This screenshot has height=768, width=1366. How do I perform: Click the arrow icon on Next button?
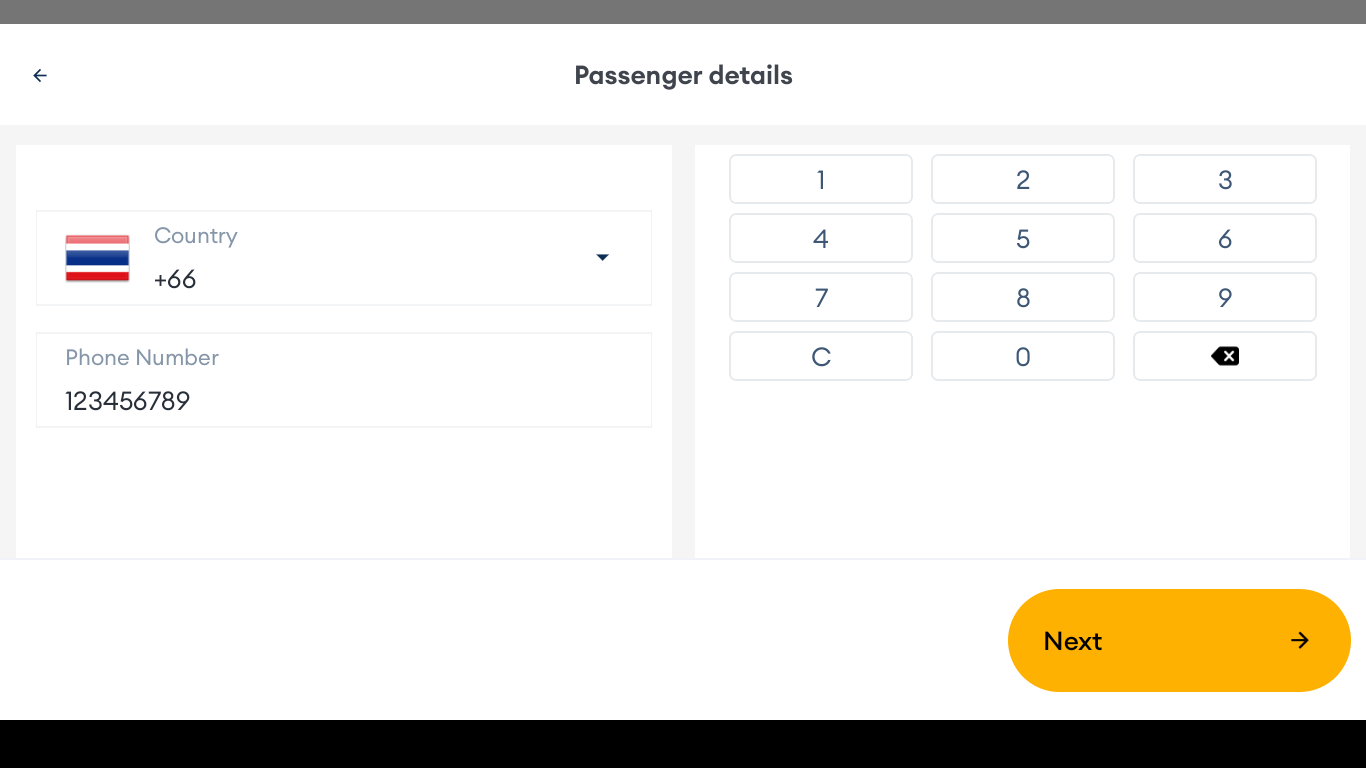click(1299, 640)
